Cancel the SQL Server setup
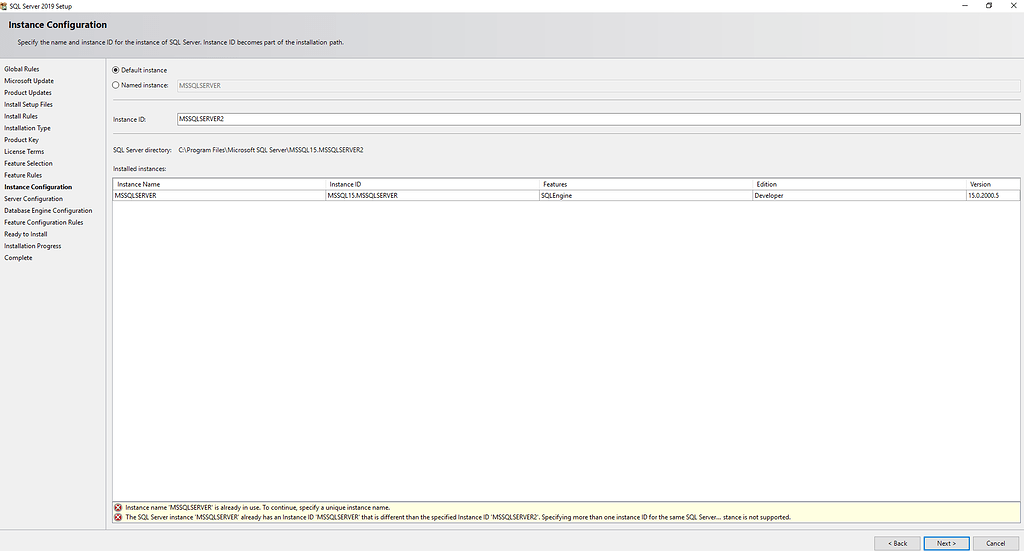The width and height of the screenshot is (1024, 551). pyautogui.click(x=995, y=543)
